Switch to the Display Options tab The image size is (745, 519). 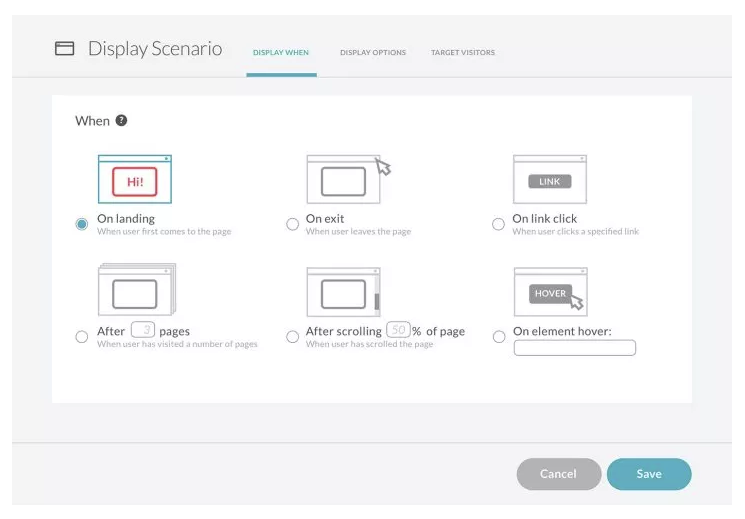pos(373,53)
